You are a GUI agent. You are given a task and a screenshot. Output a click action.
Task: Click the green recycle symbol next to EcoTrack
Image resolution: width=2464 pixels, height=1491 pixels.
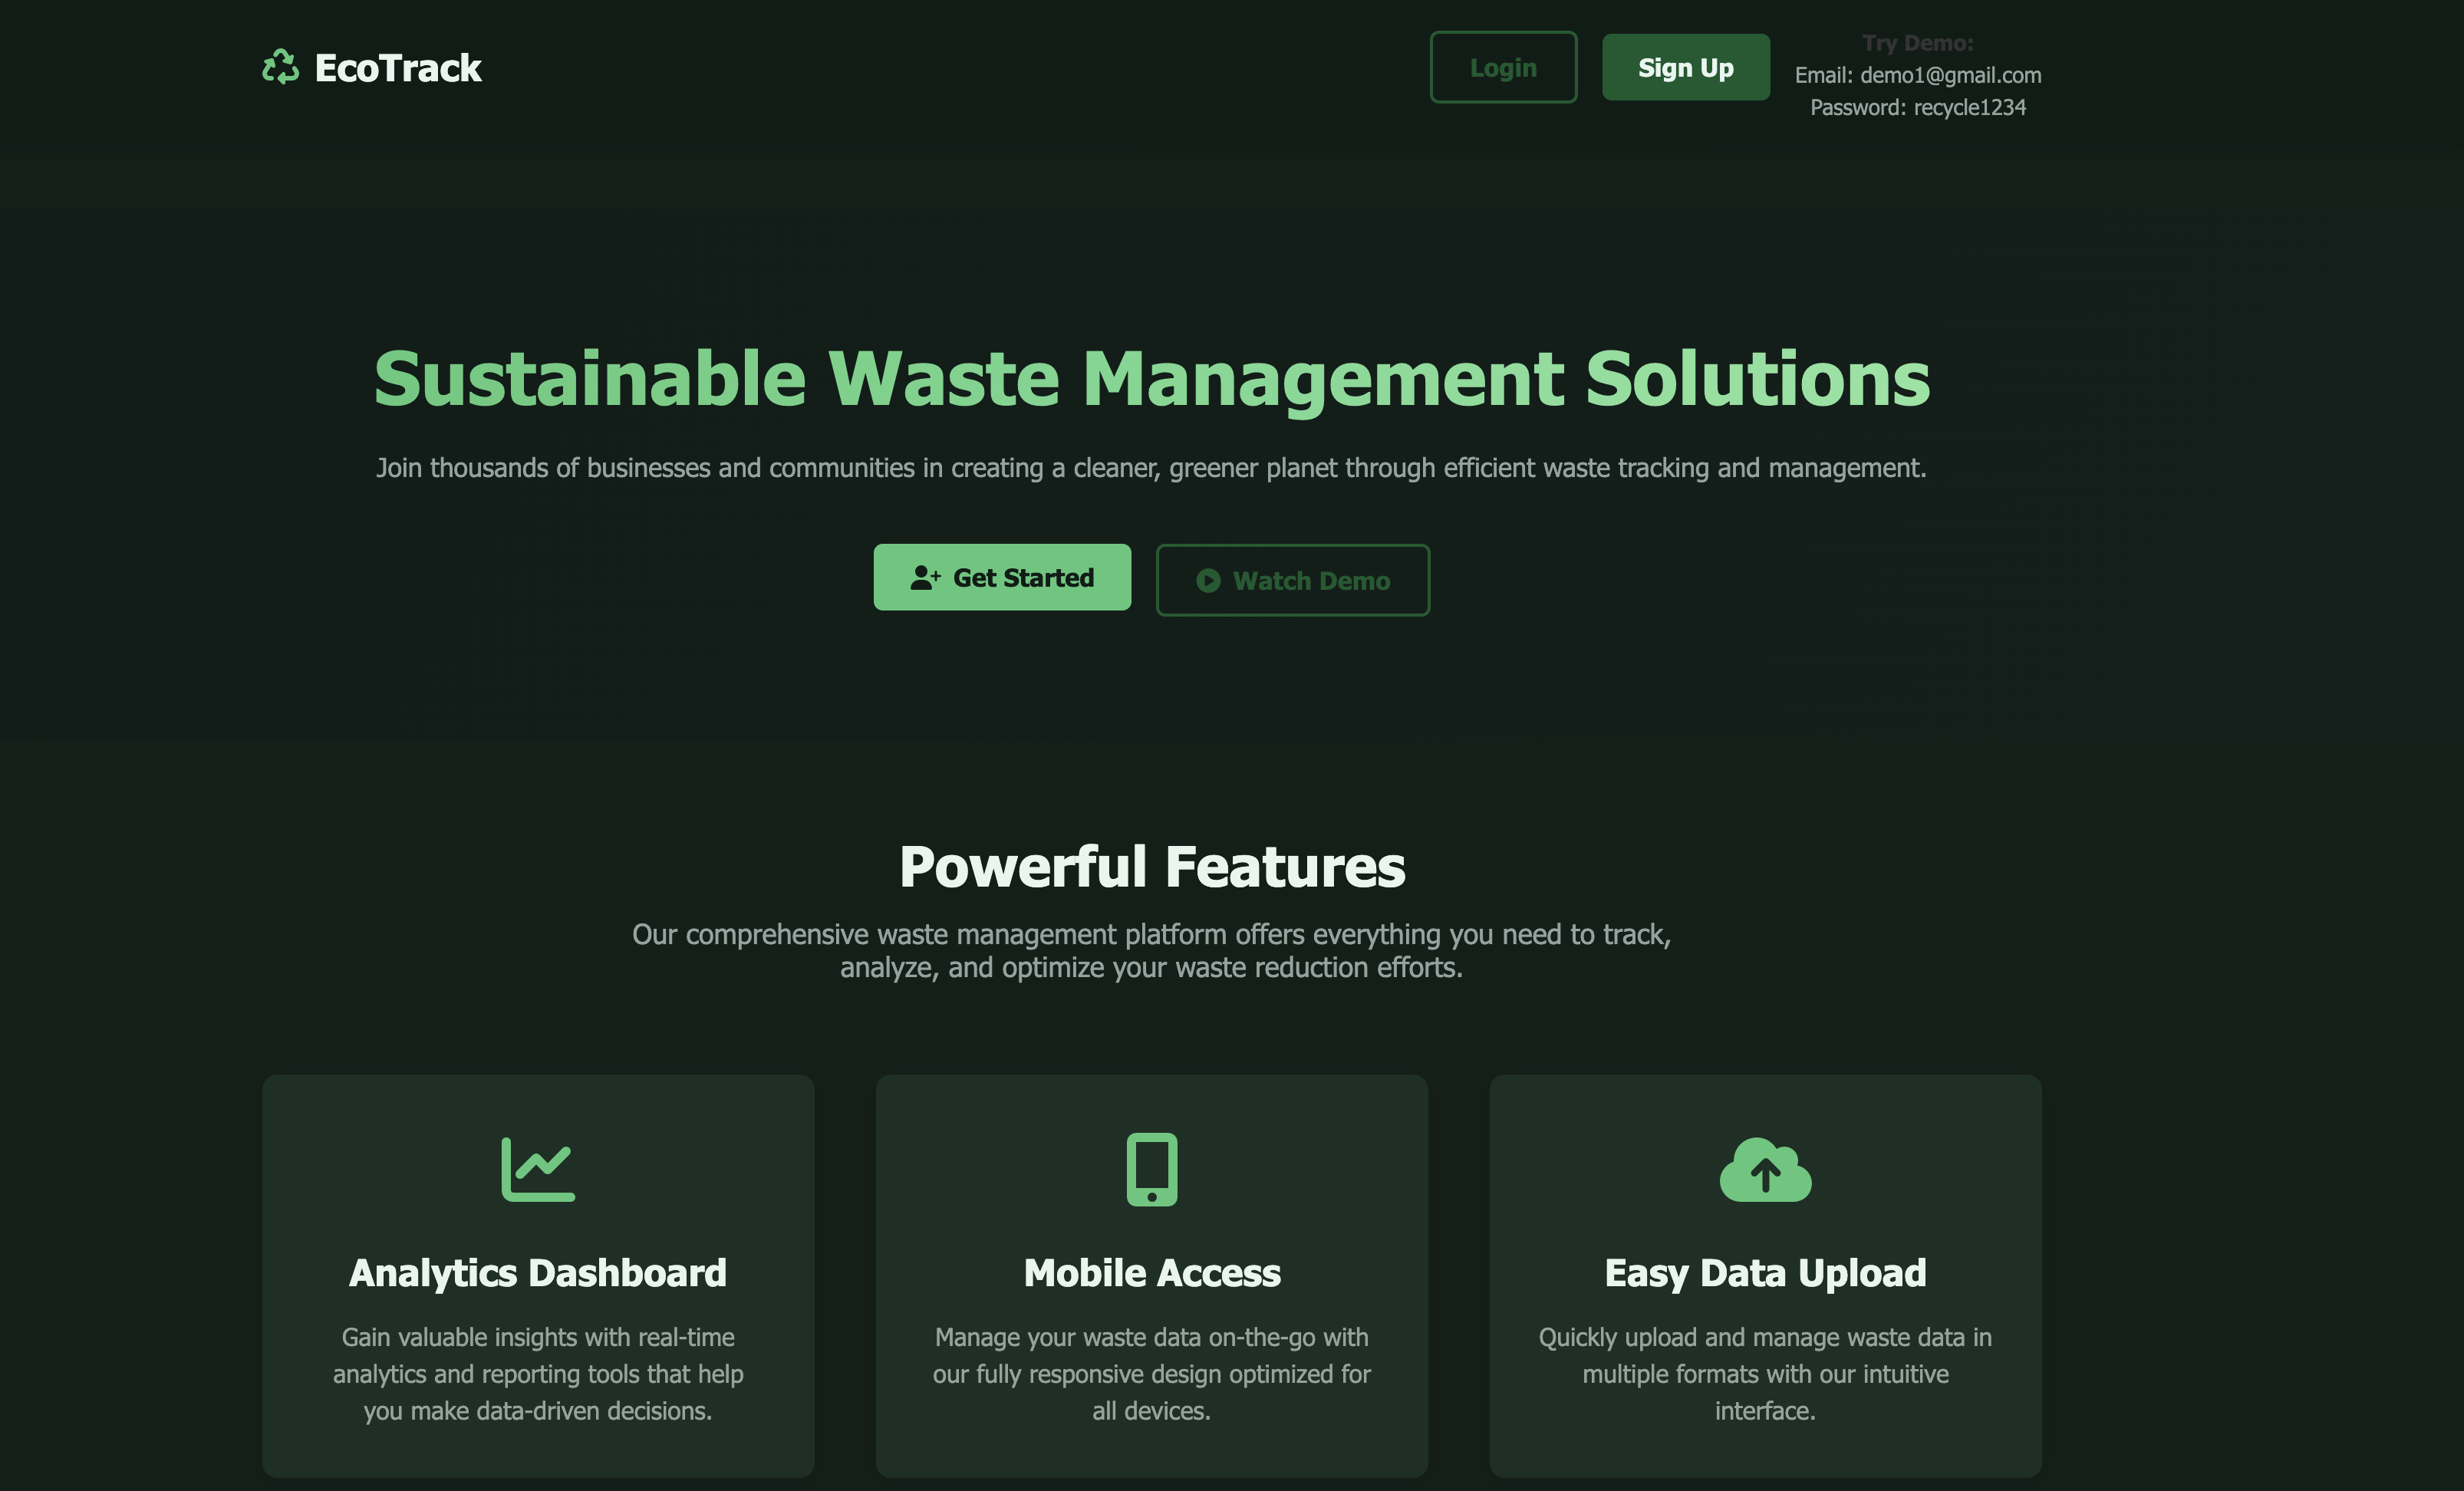click(280, 67)
